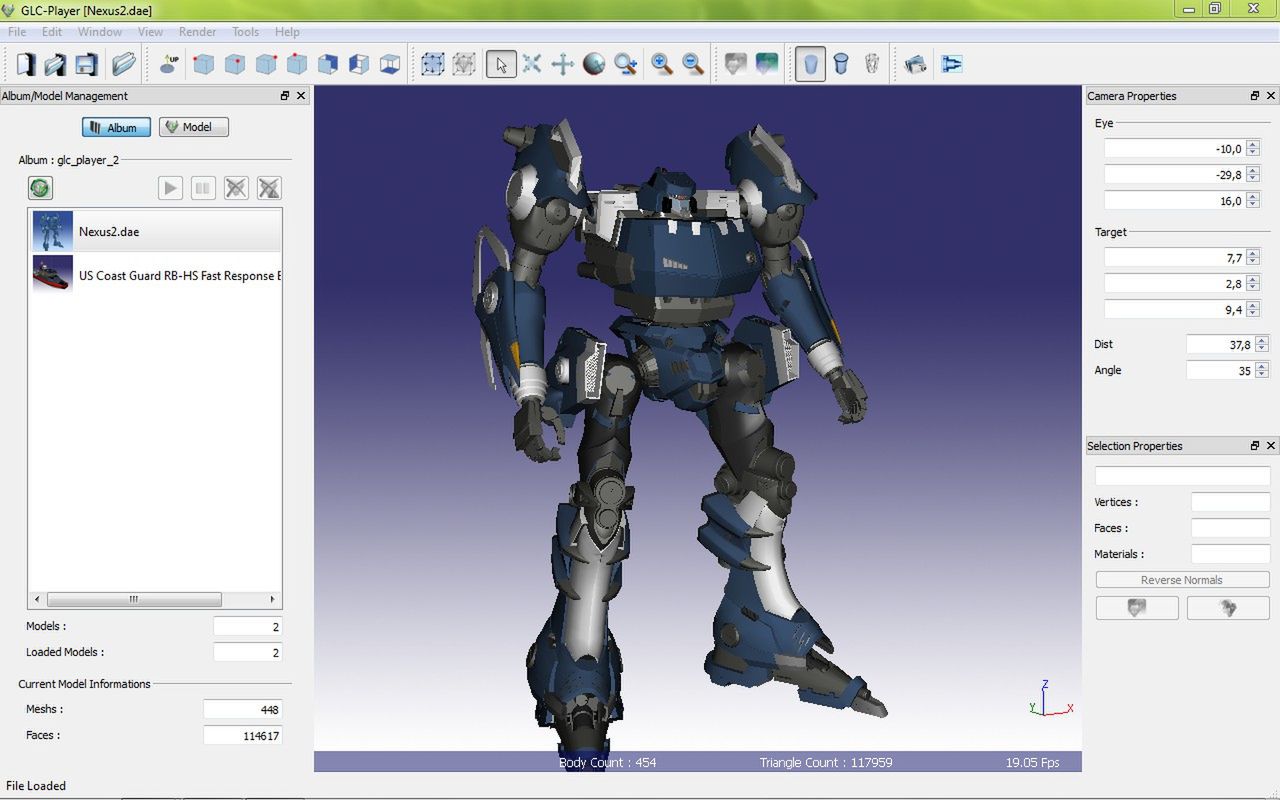The image size is (1280, 800).
Task: Click the Save Album floppy disk icon
Action: coord(86,64)
